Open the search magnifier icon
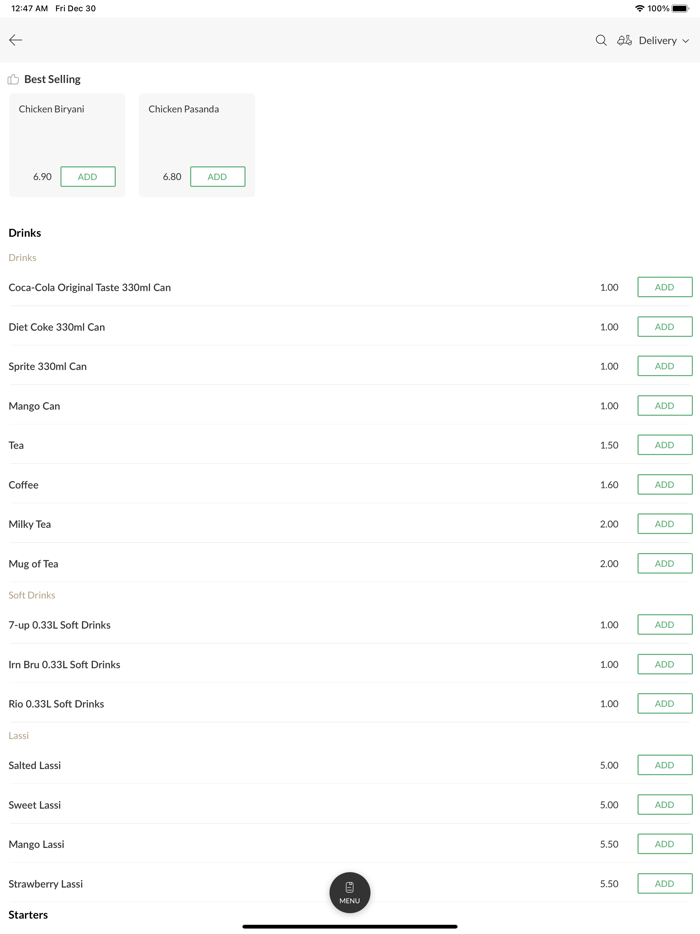The width and height of the screenshot is (700, 934). click(x=601, y=40)
